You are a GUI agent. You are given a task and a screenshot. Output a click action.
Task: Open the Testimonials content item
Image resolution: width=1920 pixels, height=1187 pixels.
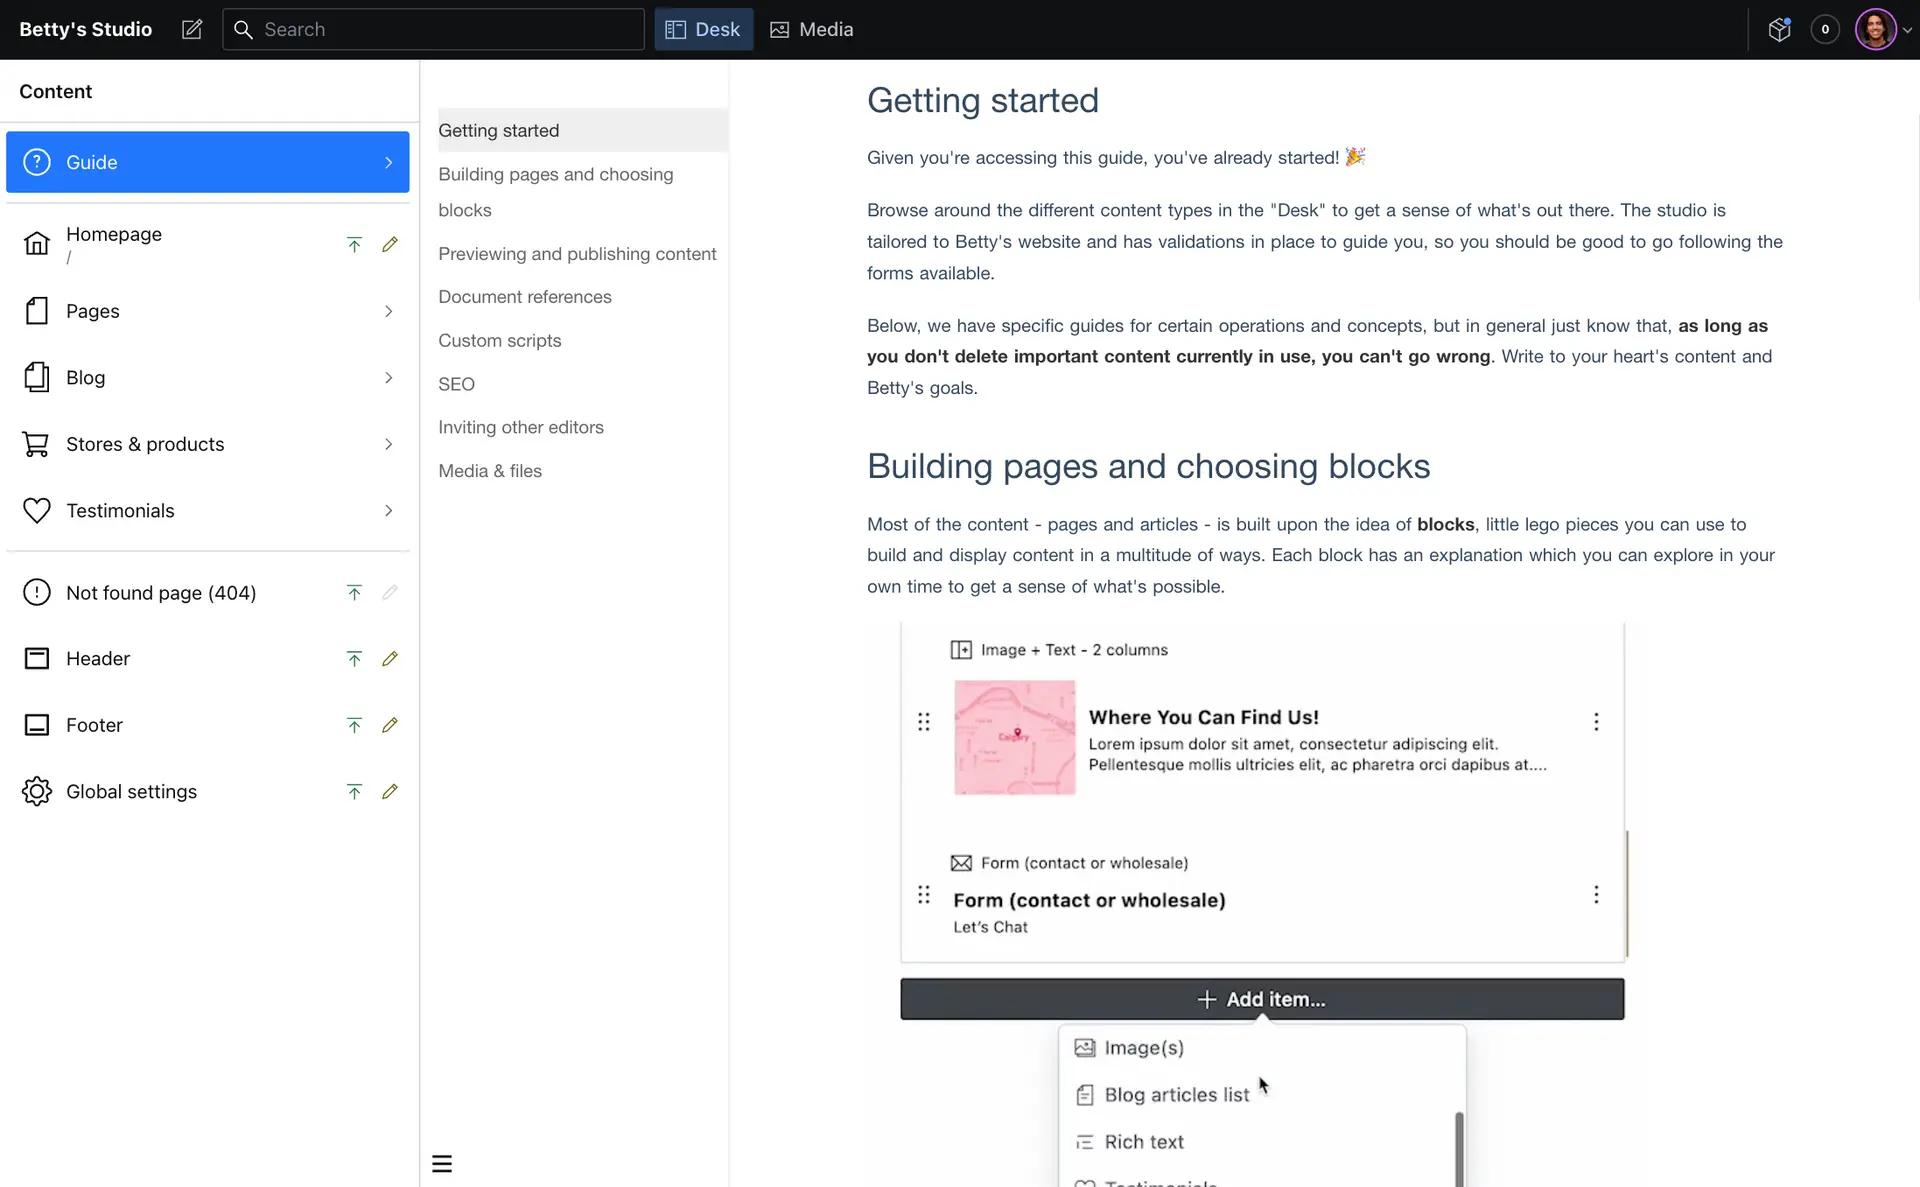(x=120, y=511)
